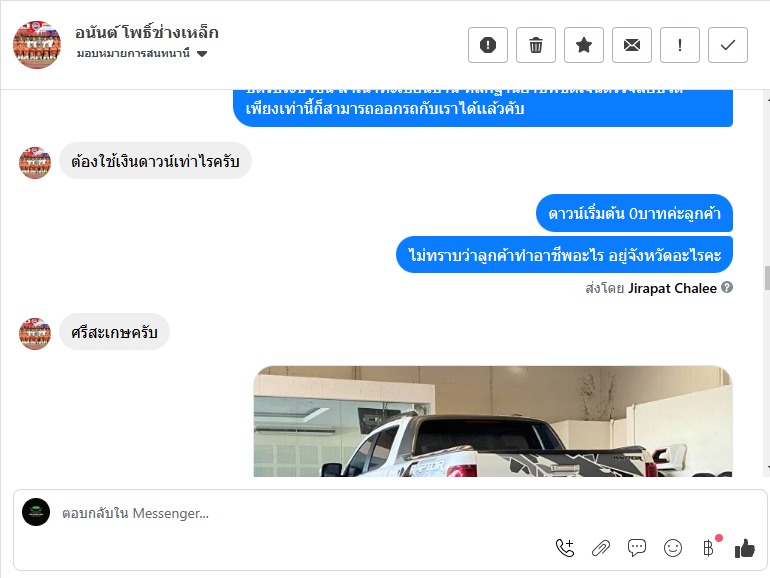
Task: Mark conversation done with the checkmark button
Action: (x=728, y=45)
